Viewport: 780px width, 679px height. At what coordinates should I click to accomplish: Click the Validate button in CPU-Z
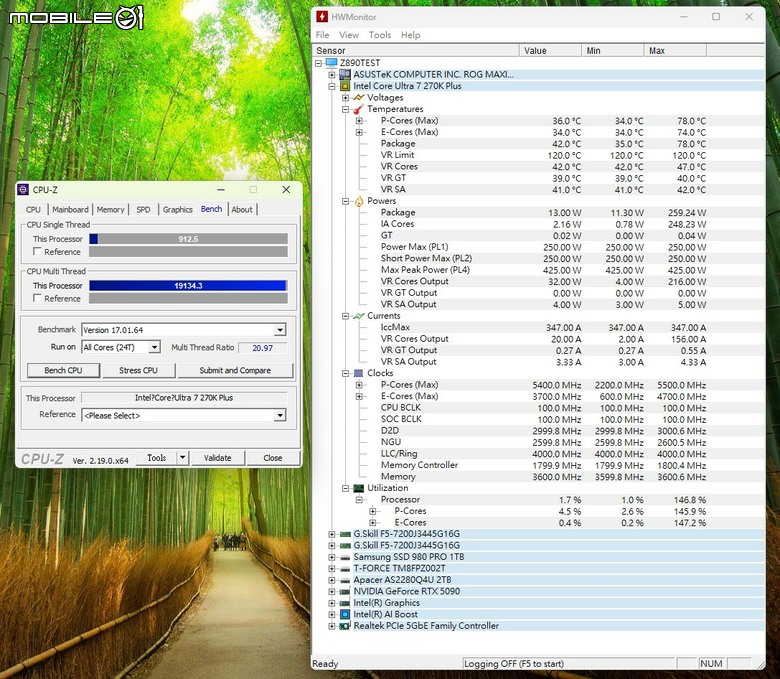coord(217,458)
